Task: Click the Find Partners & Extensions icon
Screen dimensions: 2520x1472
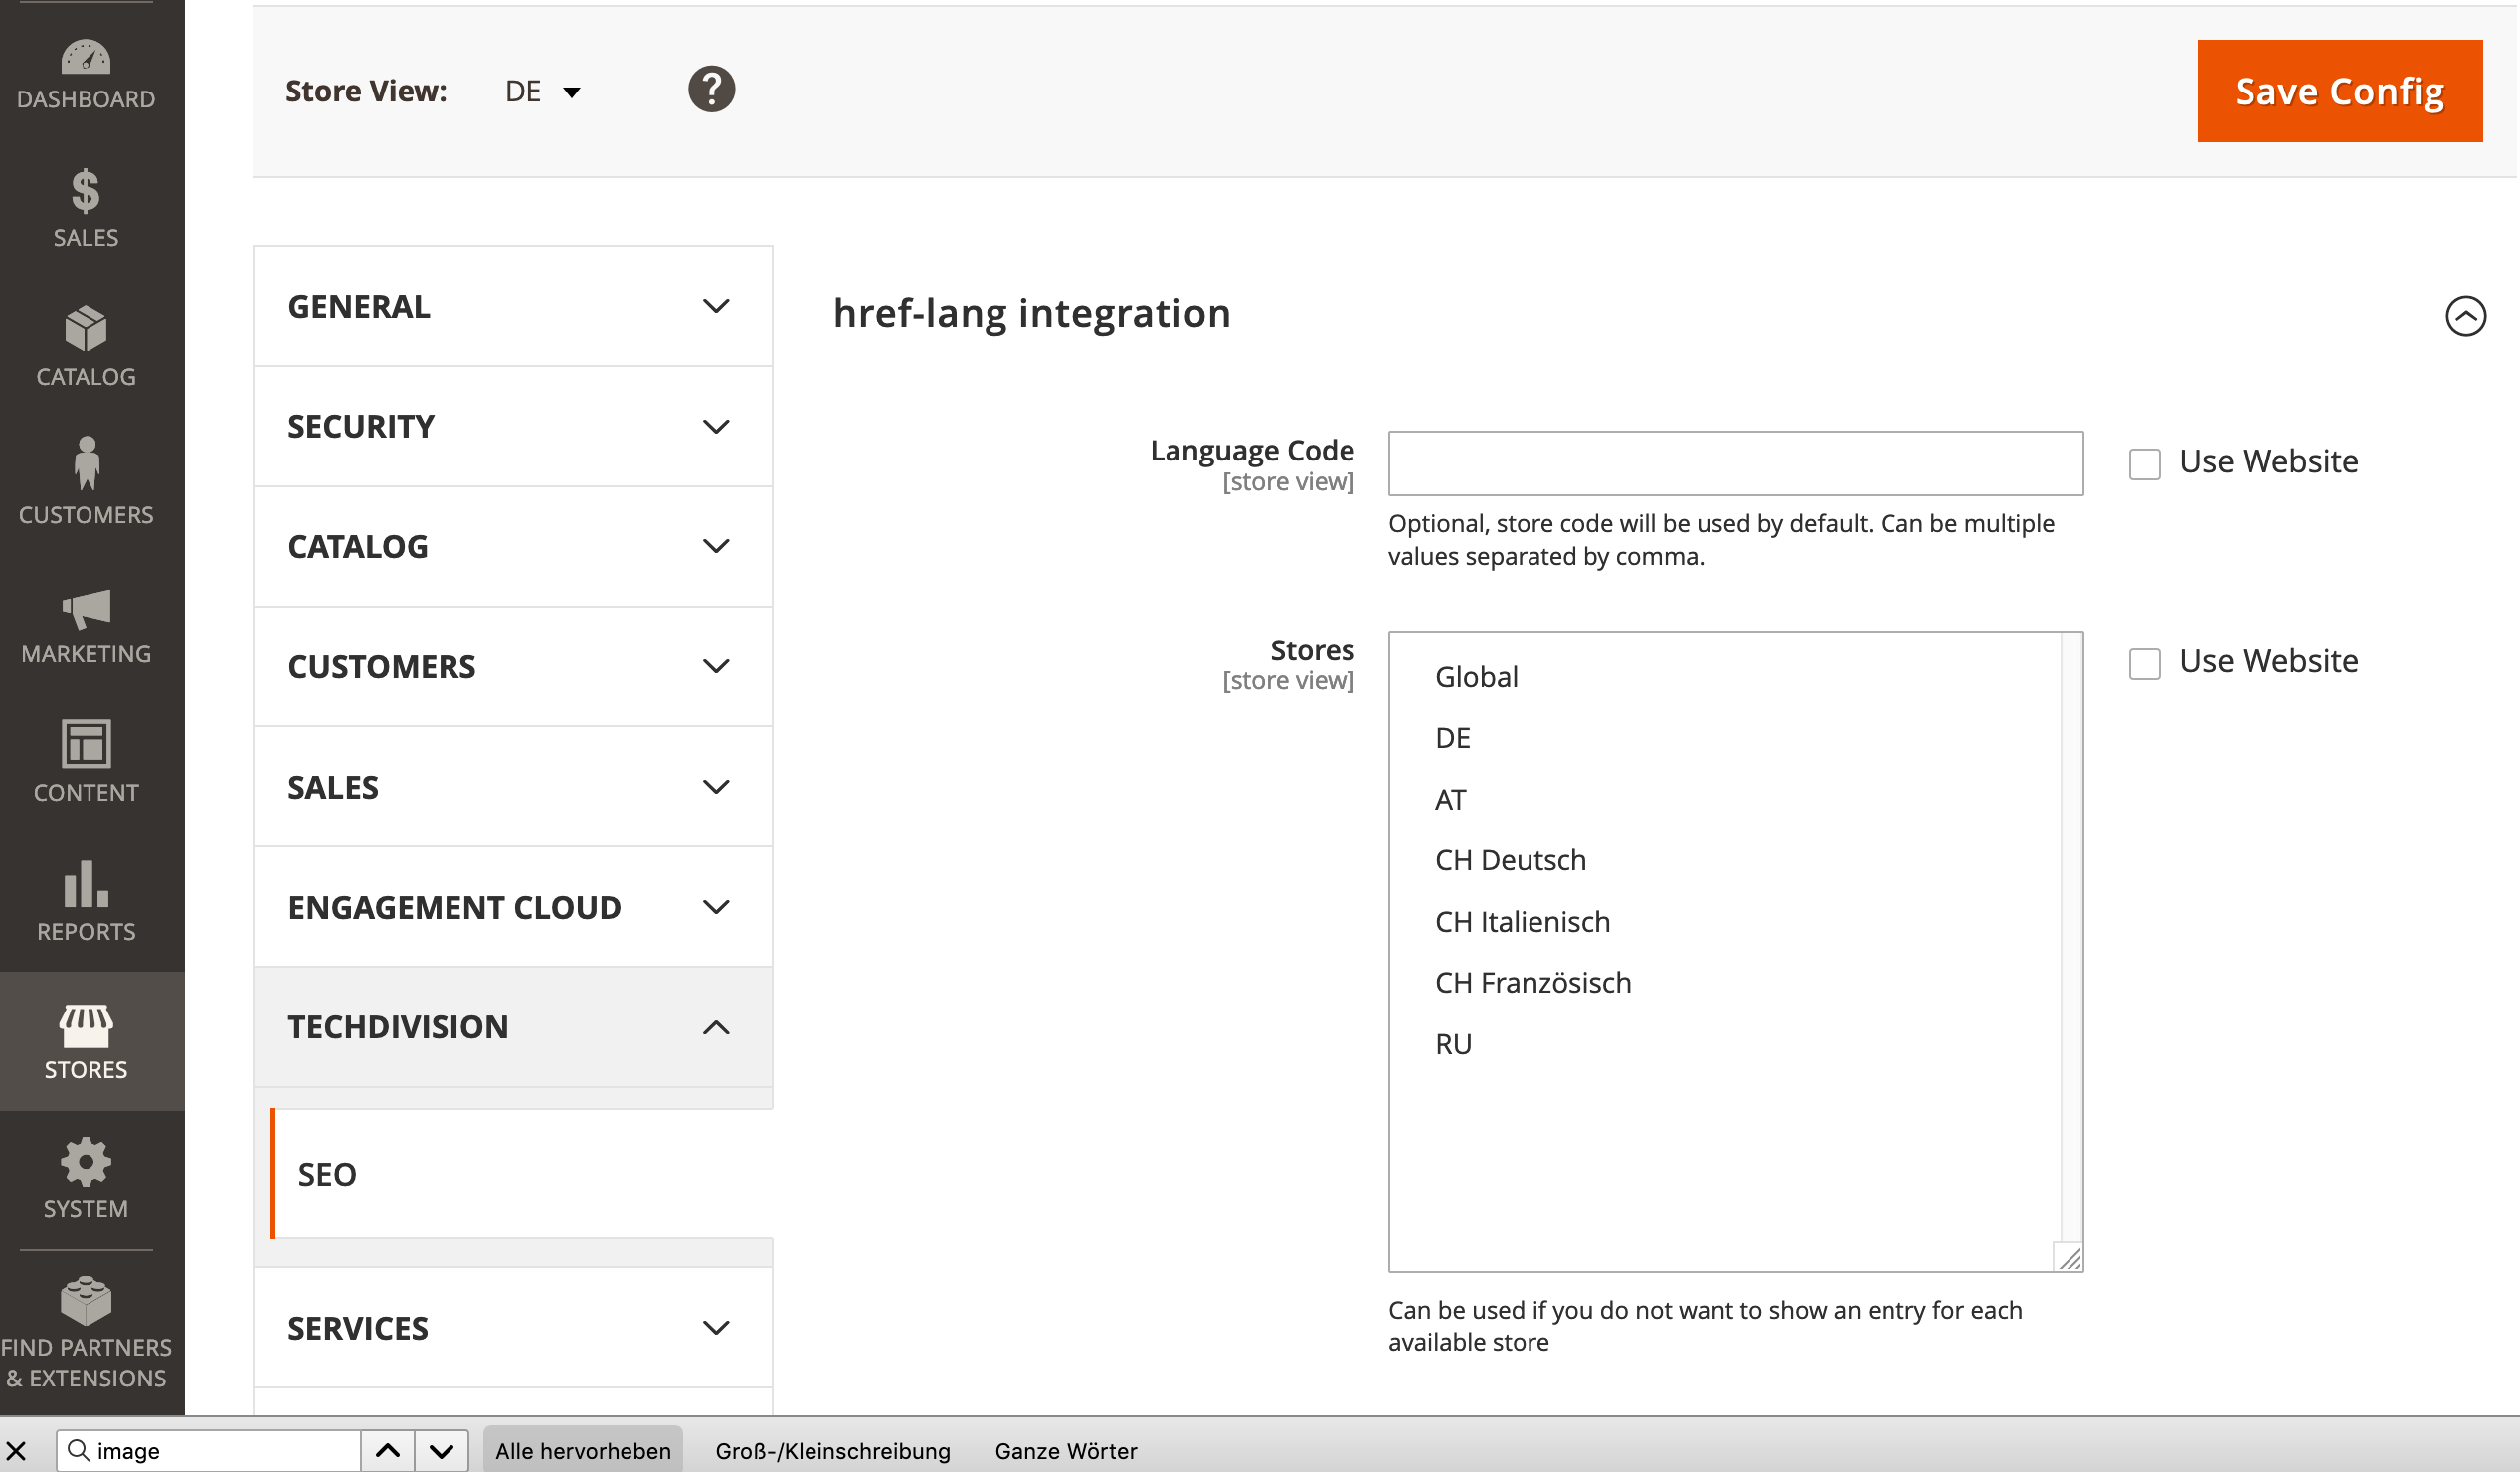Action: point(86,1300)
